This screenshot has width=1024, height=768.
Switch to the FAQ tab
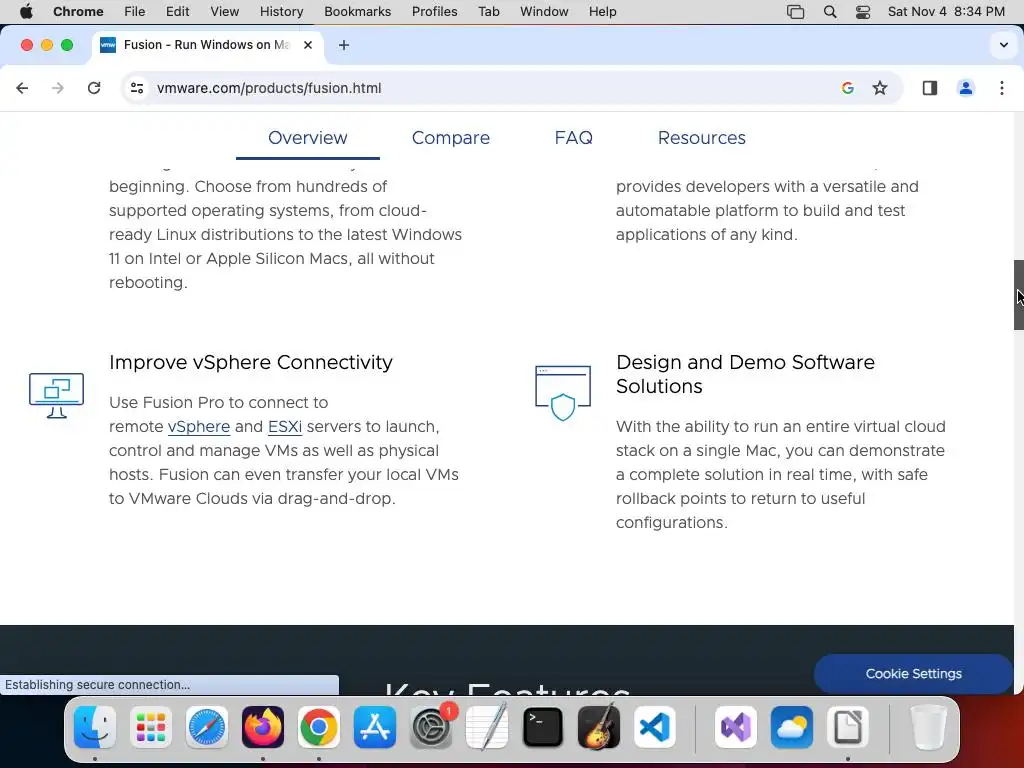point(573,138)
